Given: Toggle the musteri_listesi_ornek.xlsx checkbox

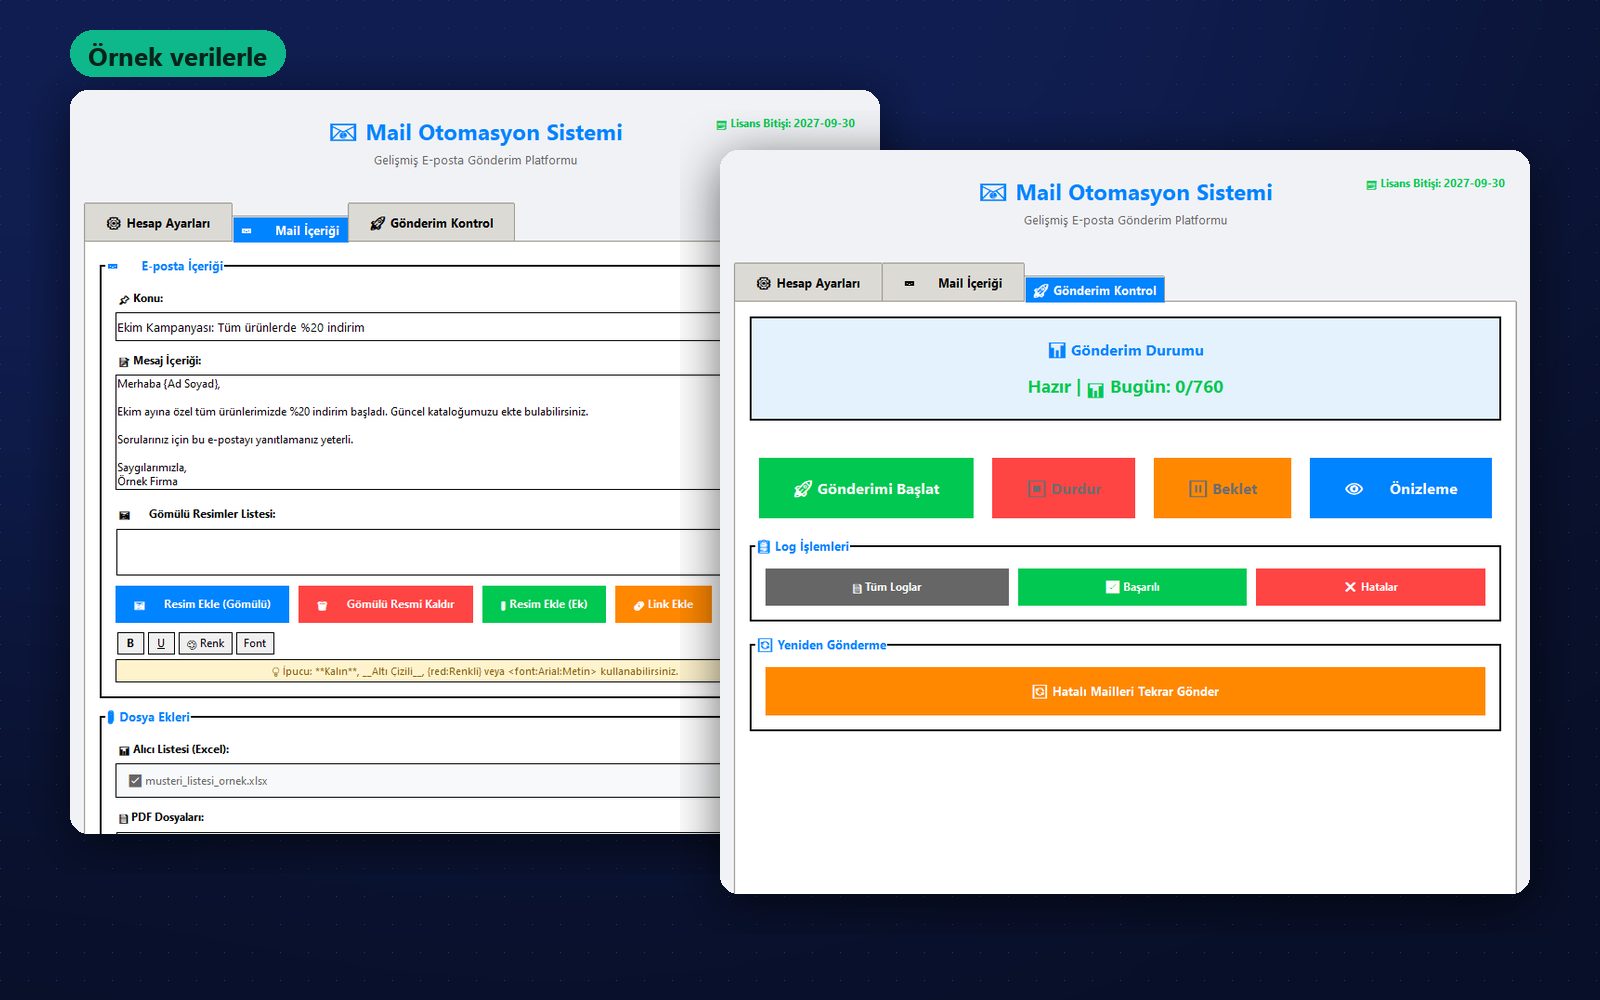Looking at the screenshot, I should (135, 781).
